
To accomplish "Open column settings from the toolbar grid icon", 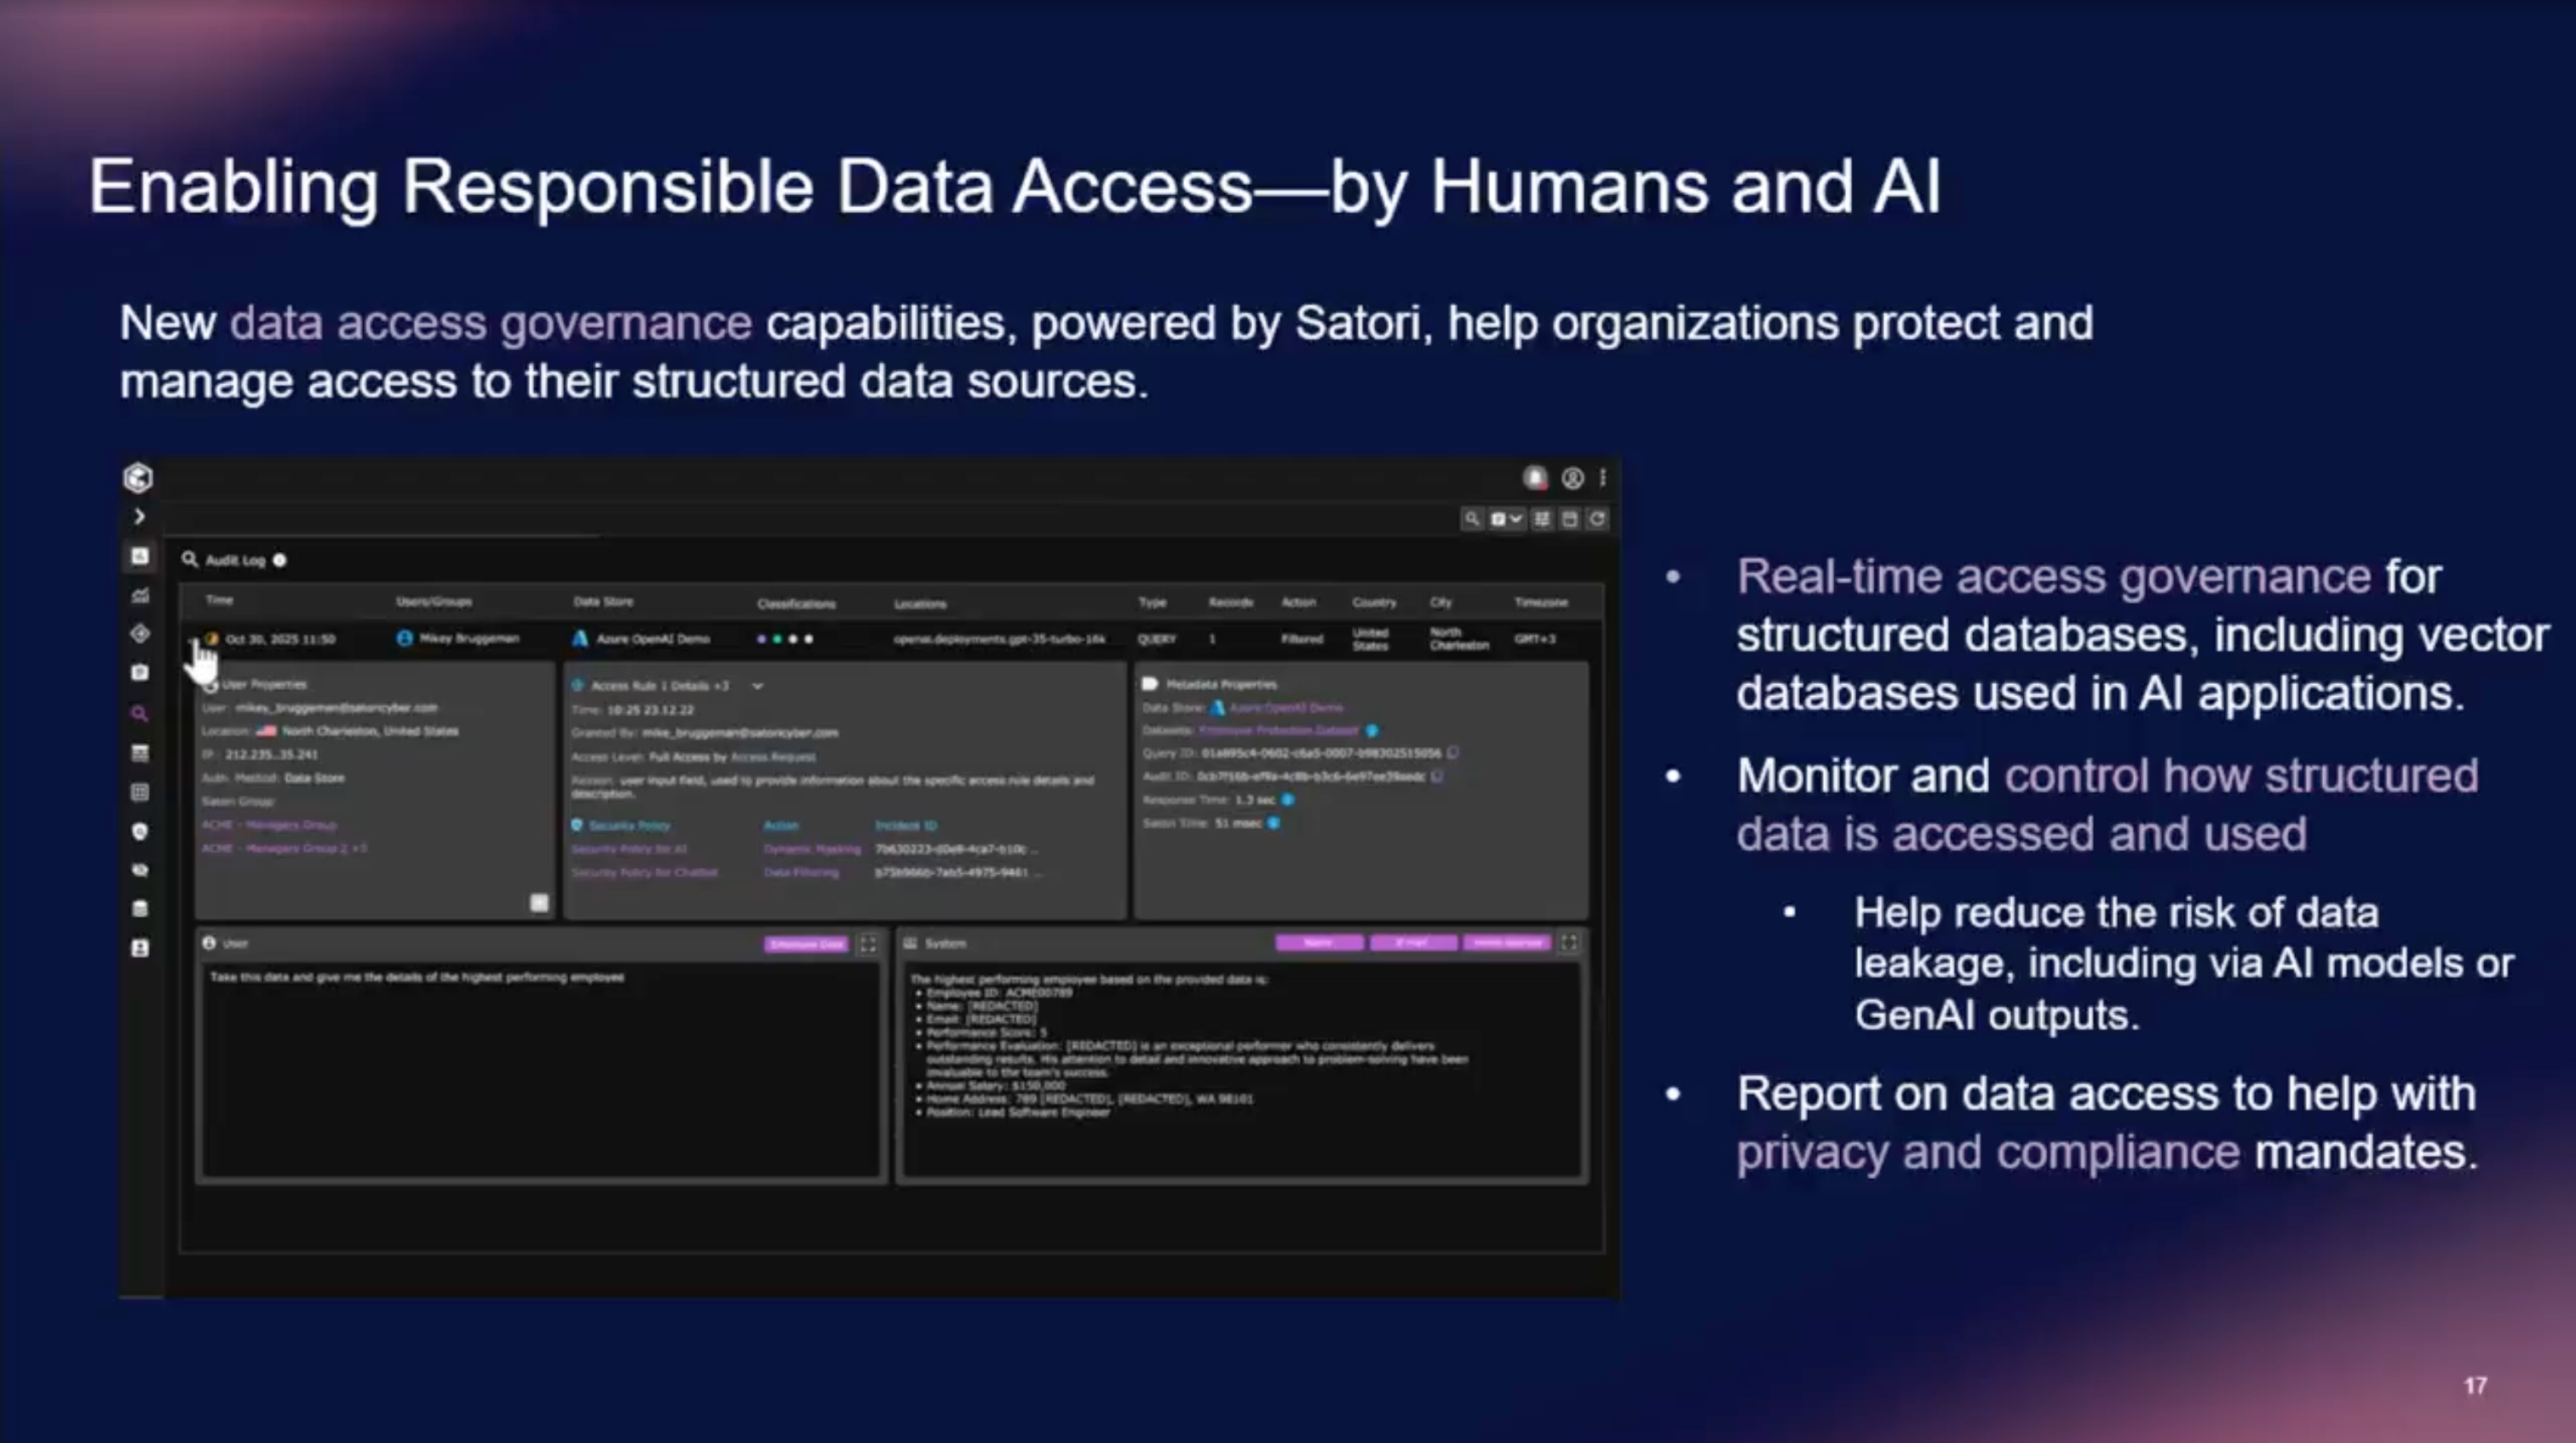I will pyautogui.click(x=1541, y=519).
